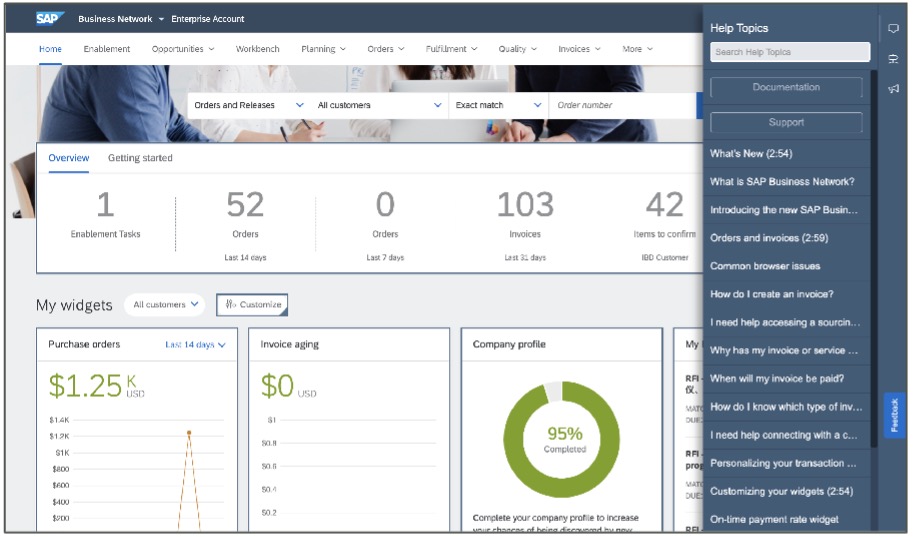The width and height of the screenshot is (913, 537).
Task: Open the Opportunities menu
Action: coord(183,49)
